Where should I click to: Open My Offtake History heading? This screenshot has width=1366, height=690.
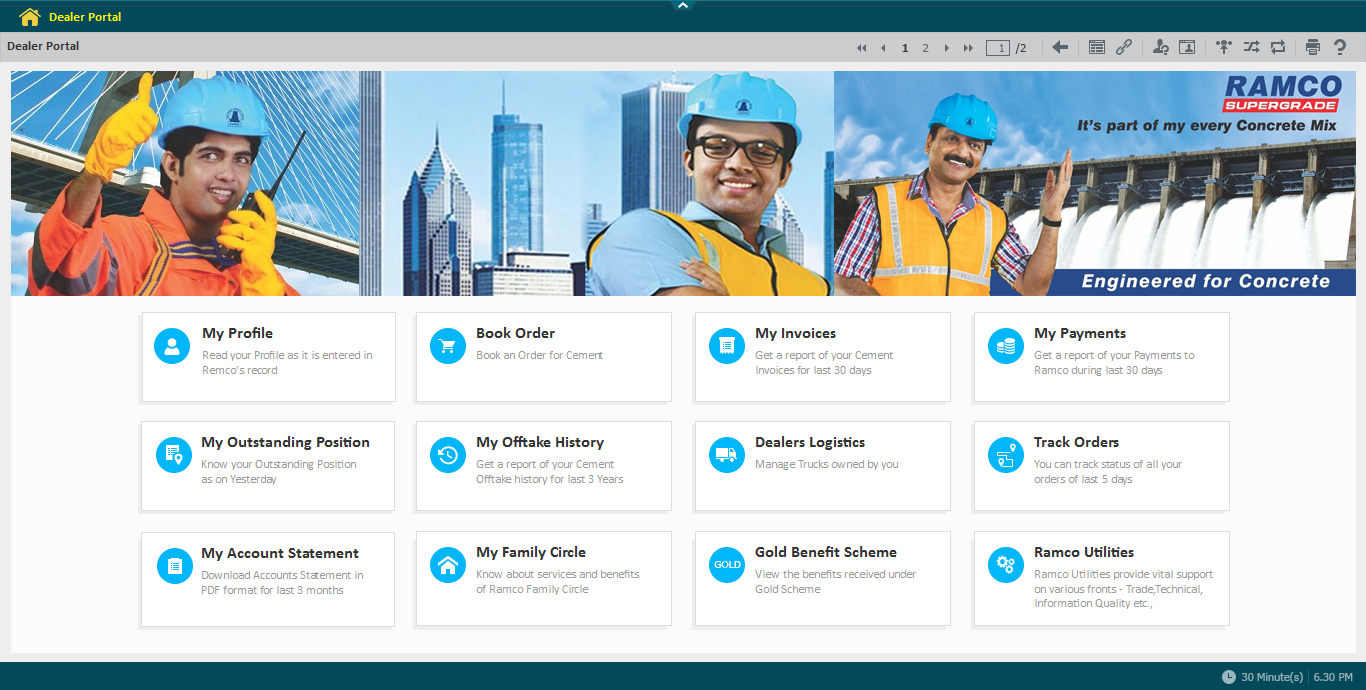click(540, 442)
